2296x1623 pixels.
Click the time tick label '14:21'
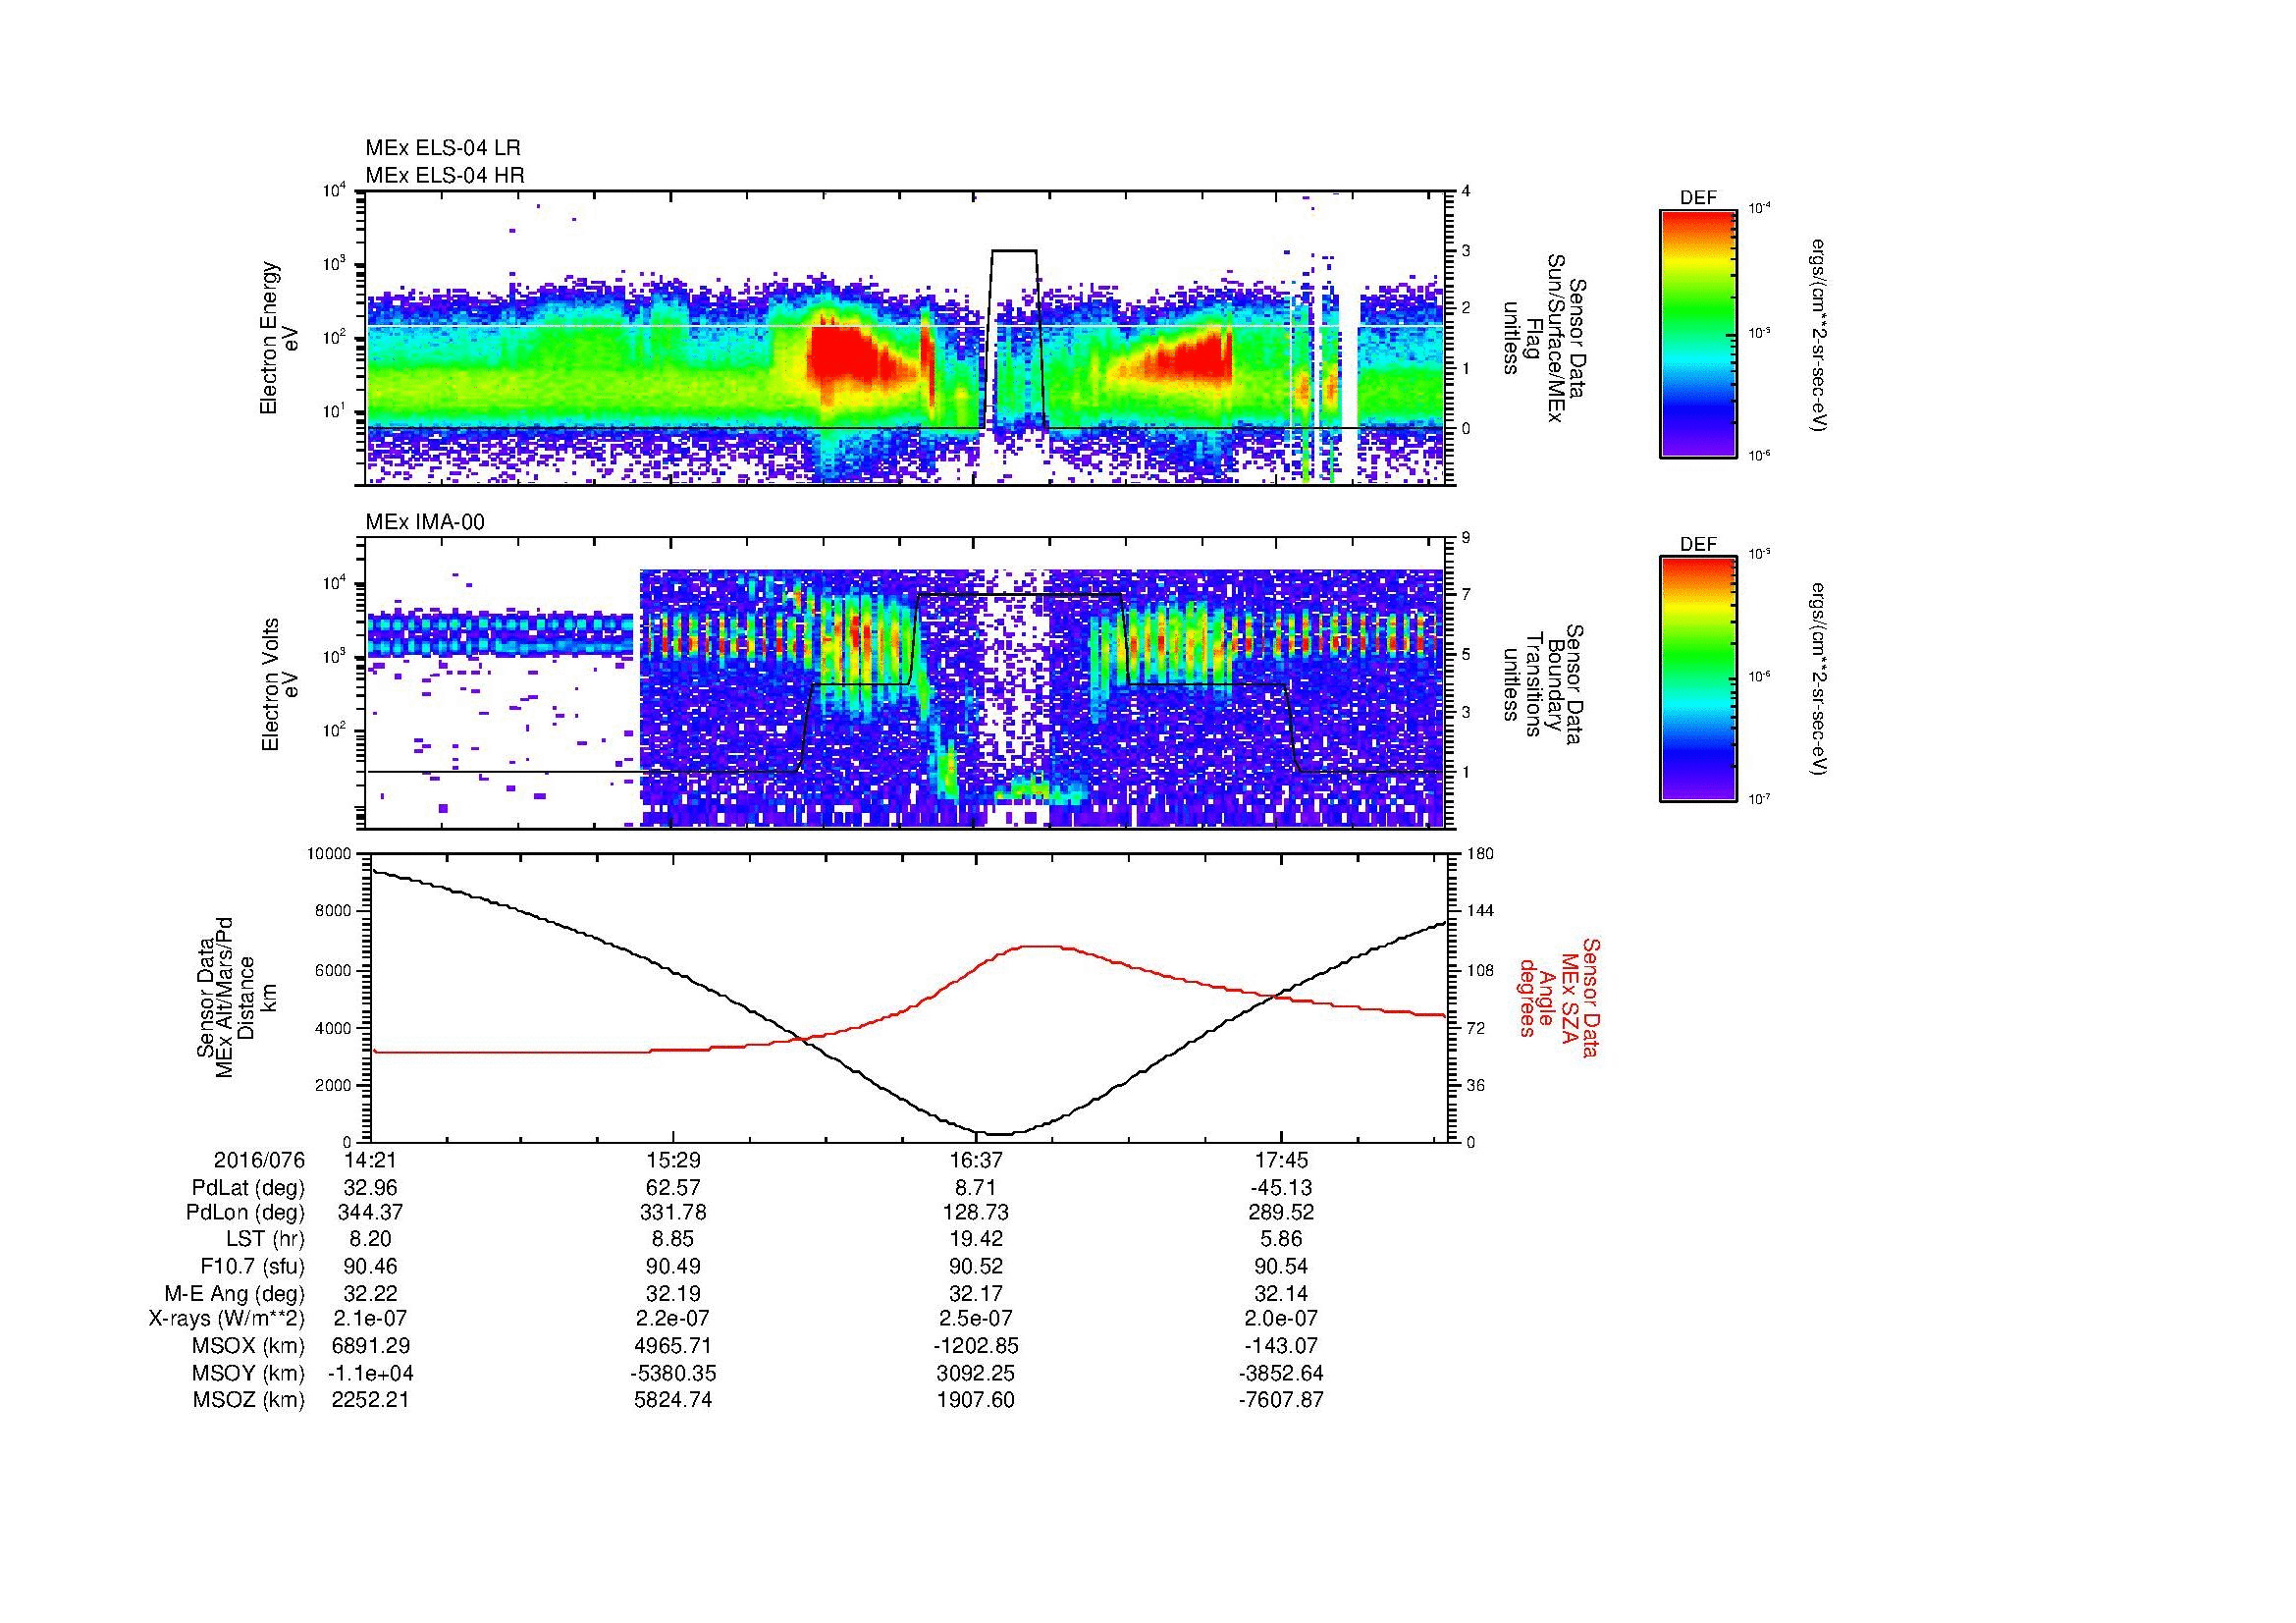tap(371, 1161)
